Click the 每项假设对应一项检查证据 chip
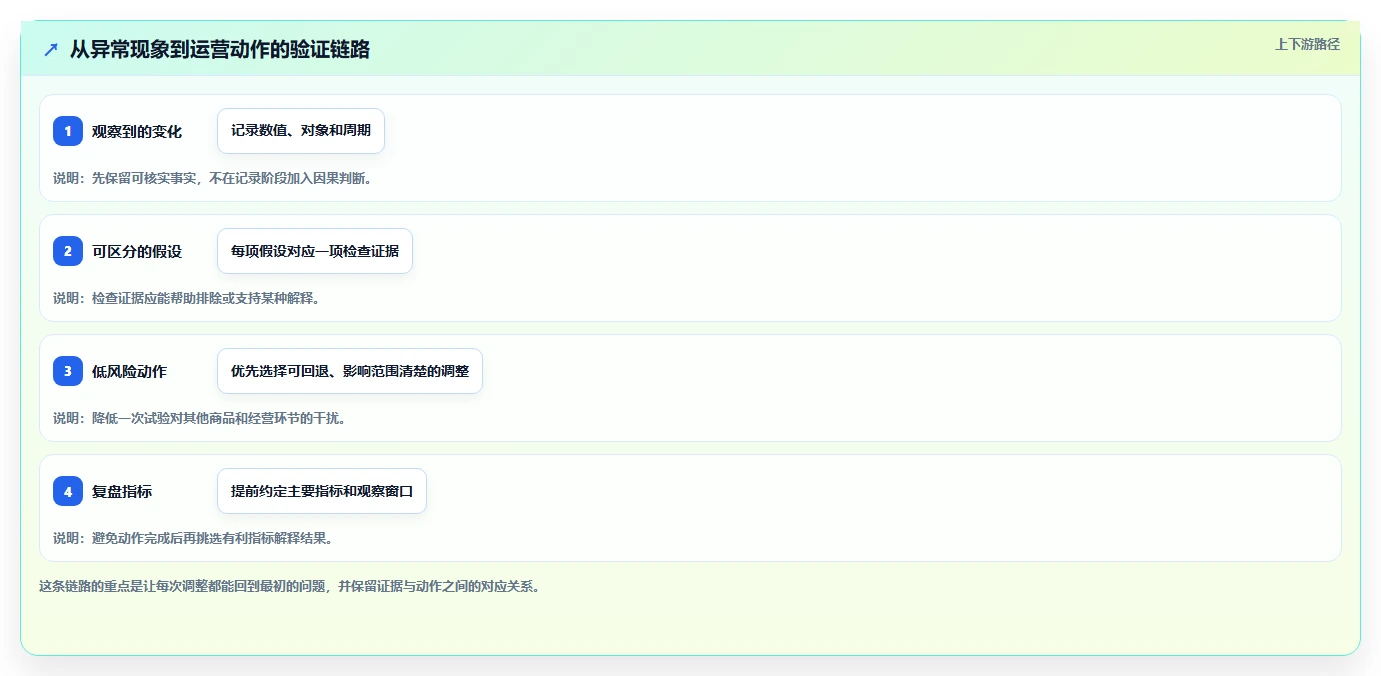1381x676 pixels. click(x=315, y=251)
